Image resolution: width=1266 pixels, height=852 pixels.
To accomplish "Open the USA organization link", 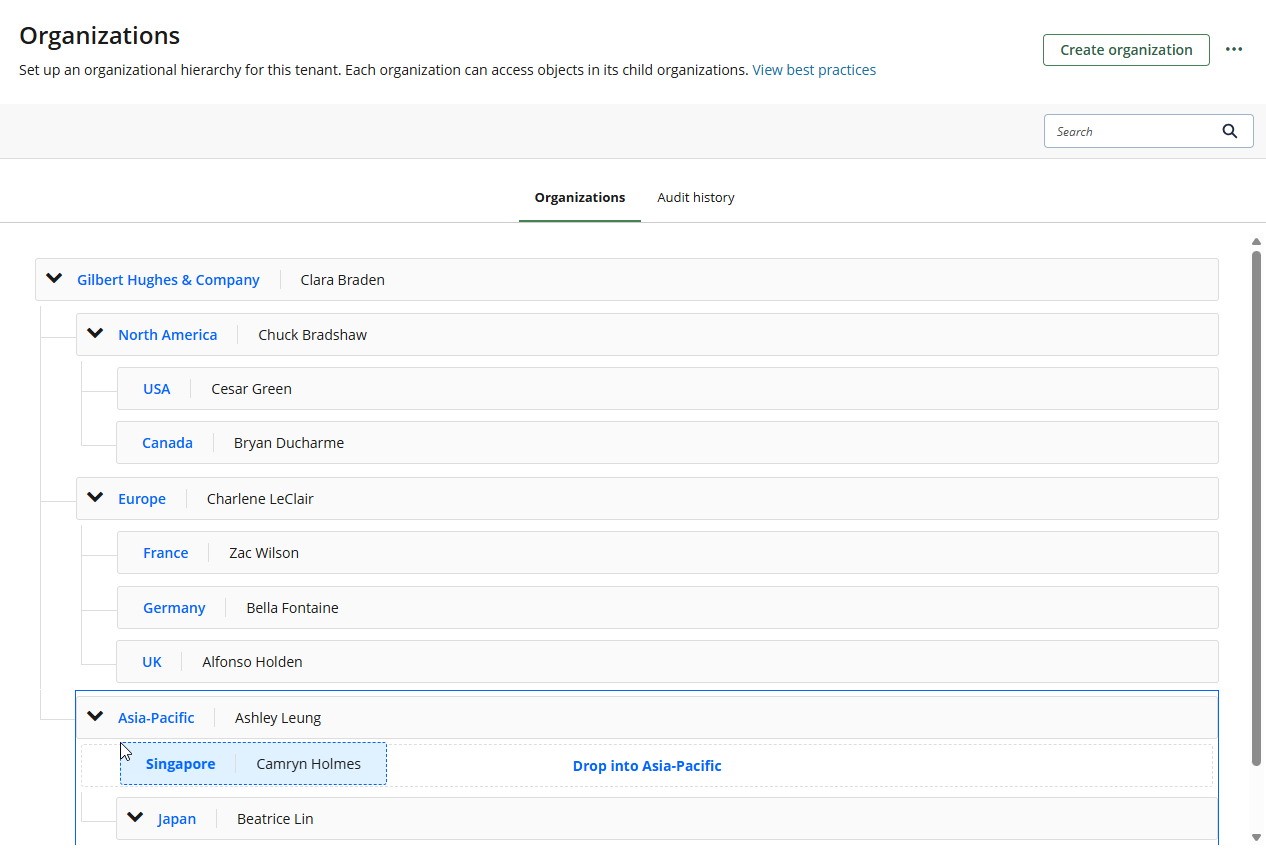I will [156, 389].
